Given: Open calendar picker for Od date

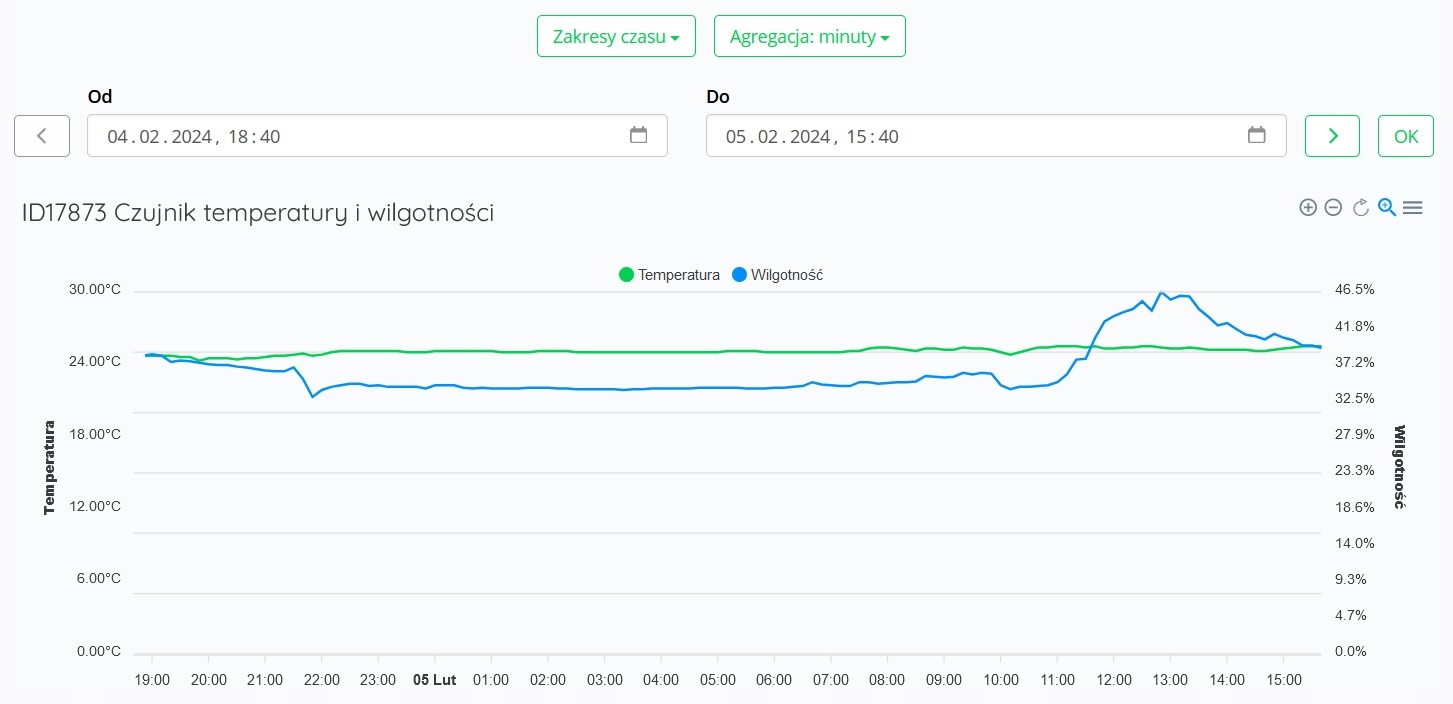Looking at the screenshot, I should tap(638, 136).
